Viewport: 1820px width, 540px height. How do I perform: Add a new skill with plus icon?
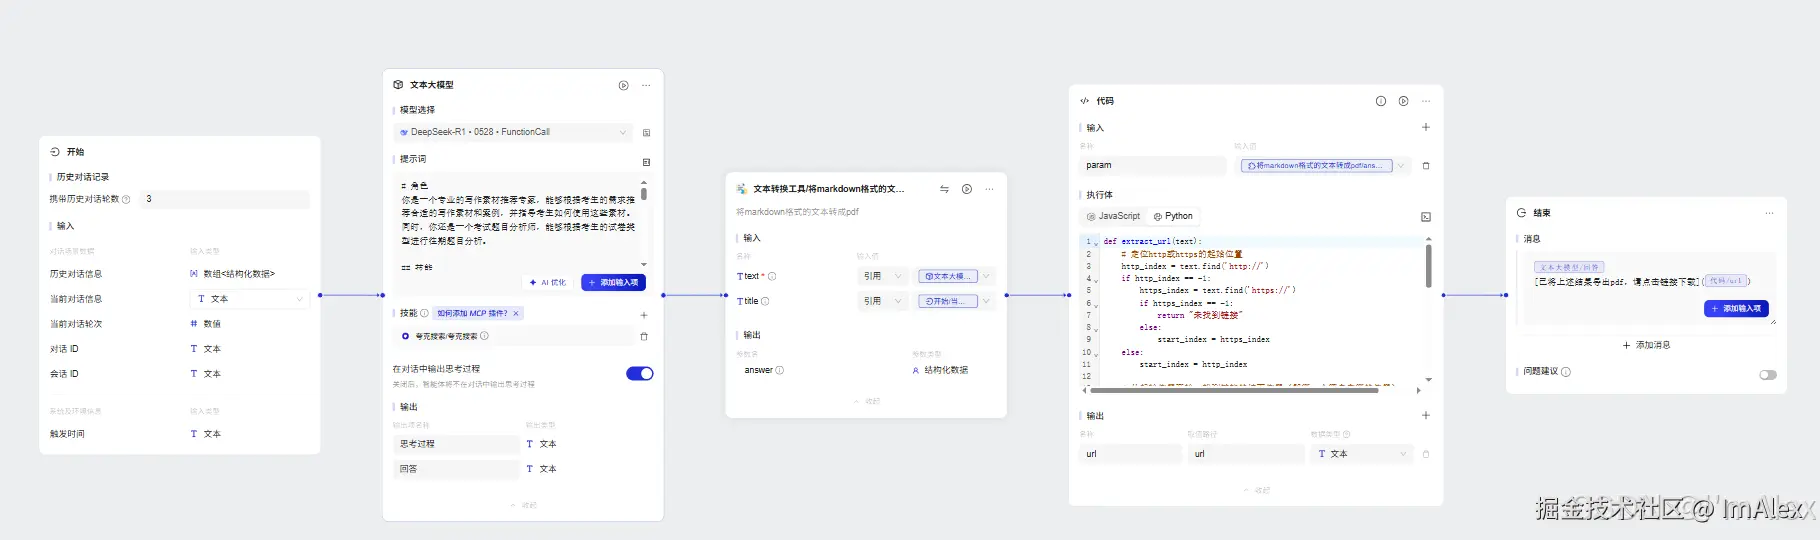pyautogui.click(x=644, y=314)
